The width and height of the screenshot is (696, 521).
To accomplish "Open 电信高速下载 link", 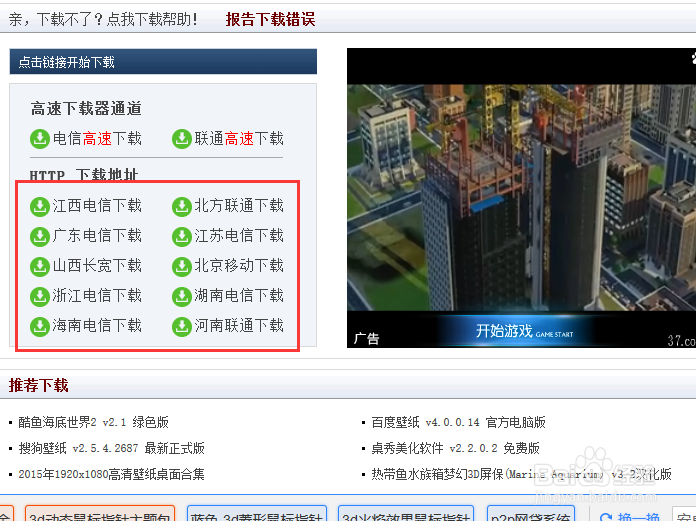I will [97, 138].
